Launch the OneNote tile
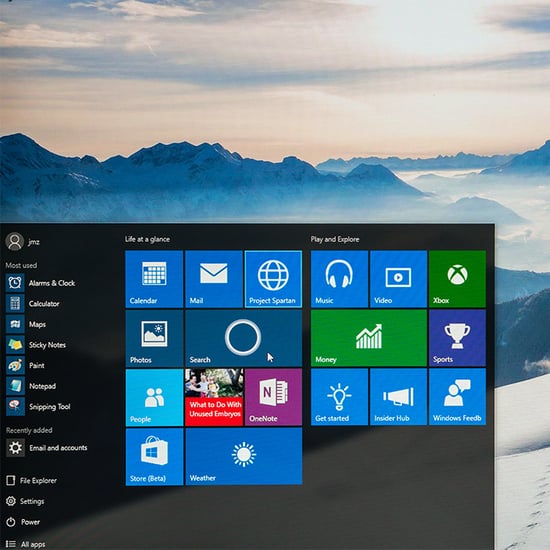Screen dimensions: 550x550 (x=273, y=397)
